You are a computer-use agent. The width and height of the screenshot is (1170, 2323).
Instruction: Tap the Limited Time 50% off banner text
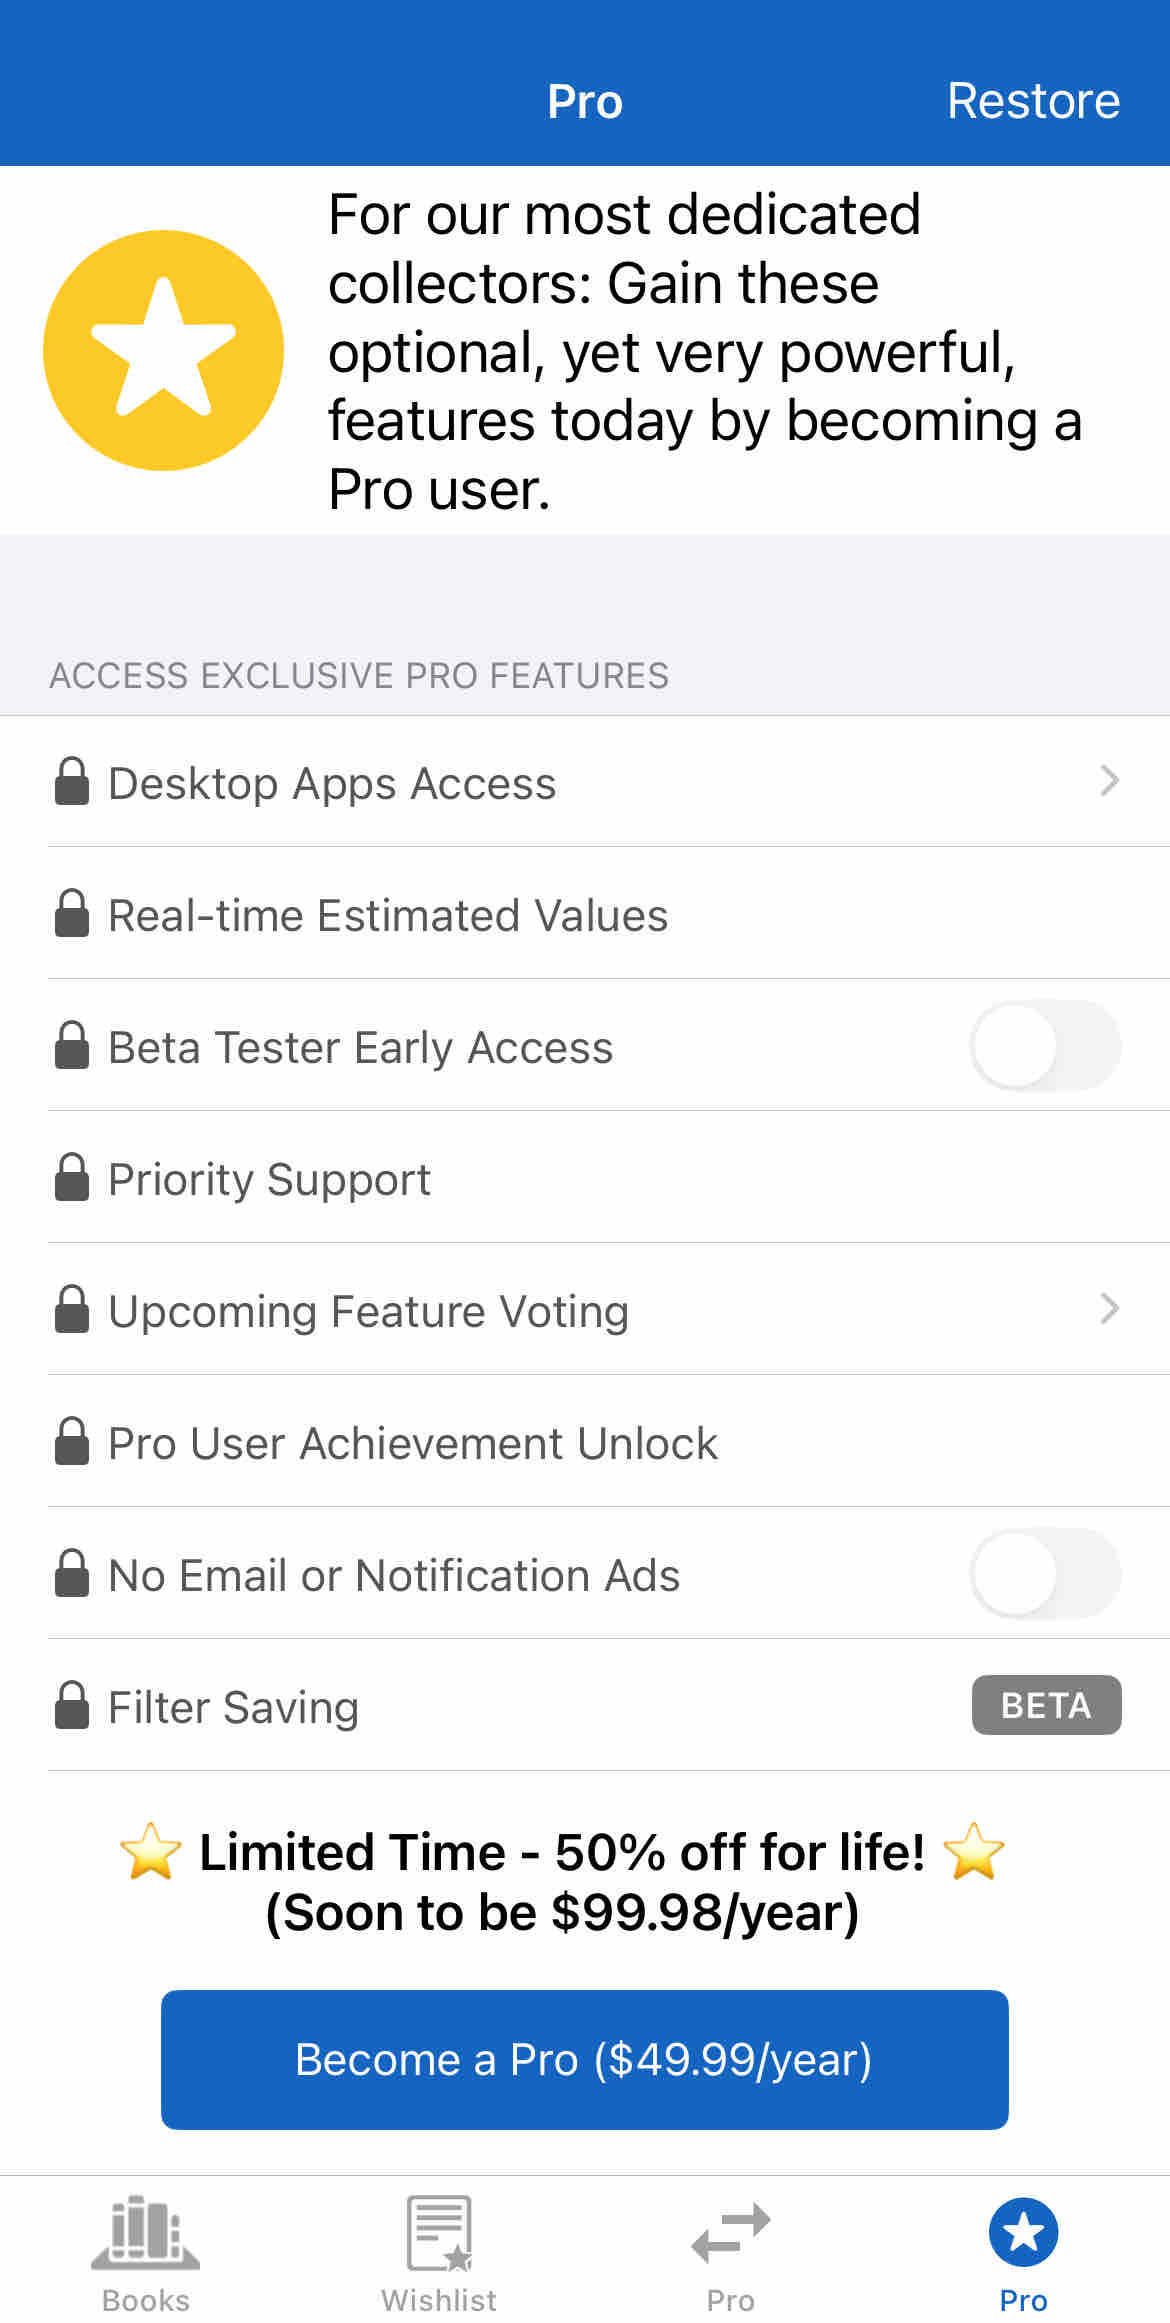point(562,1881)
